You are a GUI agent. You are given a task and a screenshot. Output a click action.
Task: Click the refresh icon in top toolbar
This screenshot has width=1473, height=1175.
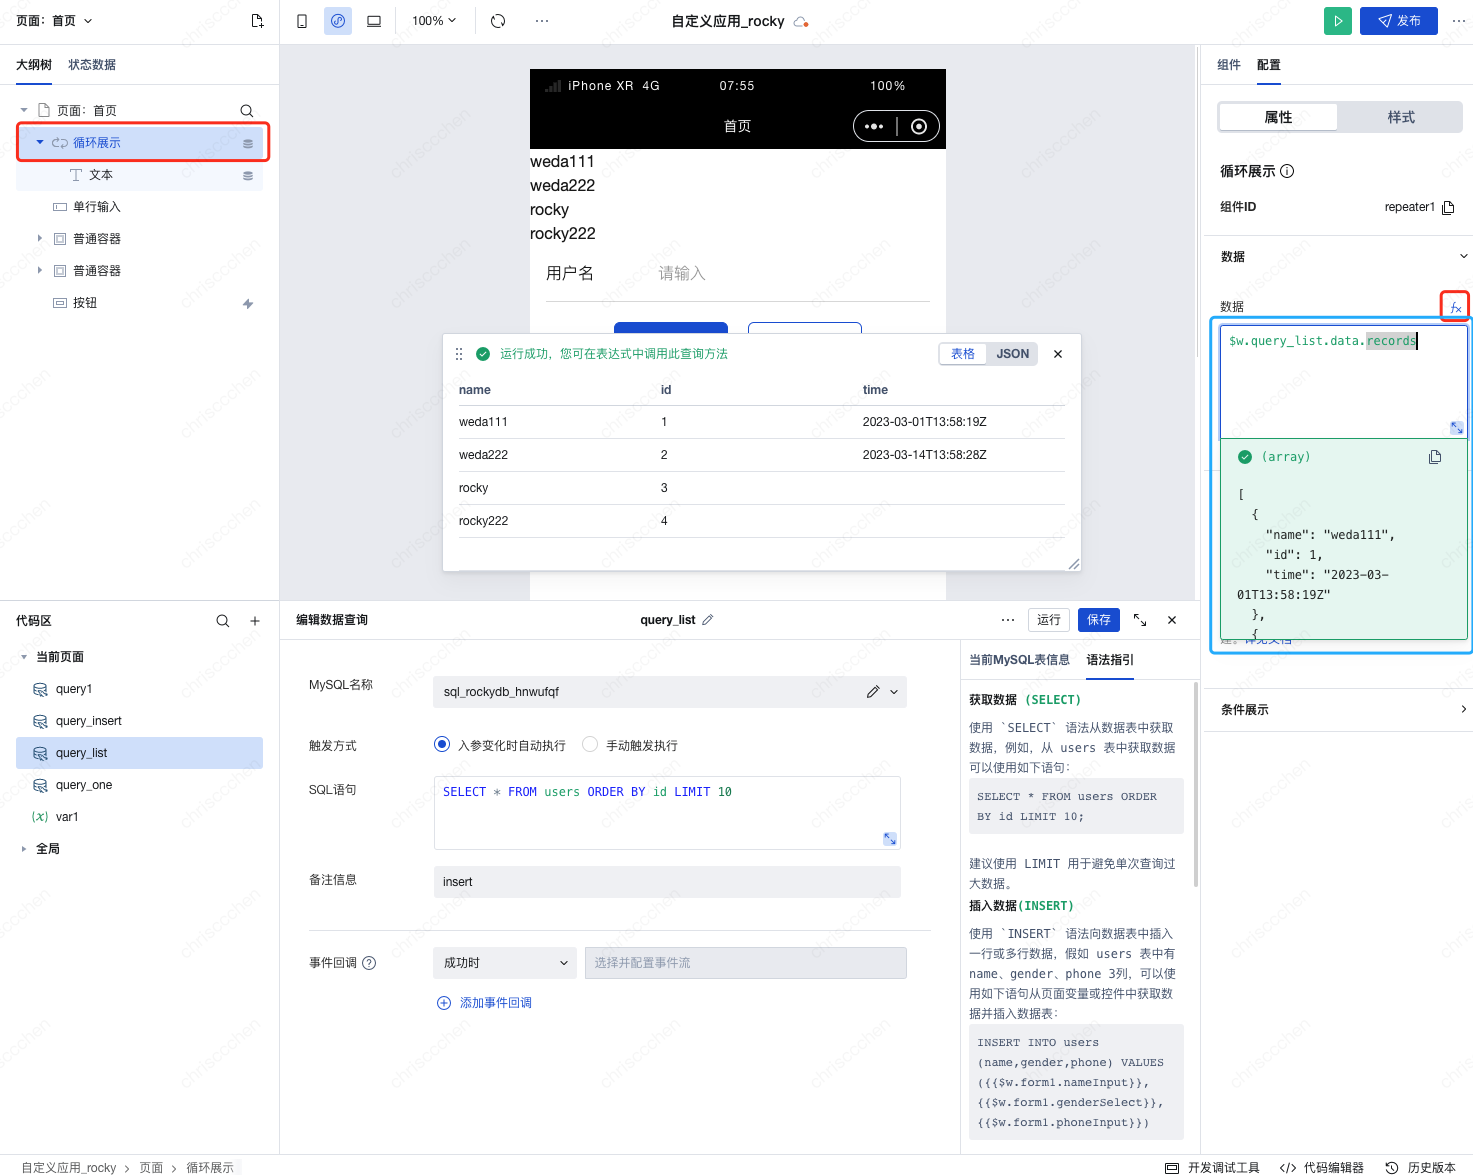(x=498, y=21)
